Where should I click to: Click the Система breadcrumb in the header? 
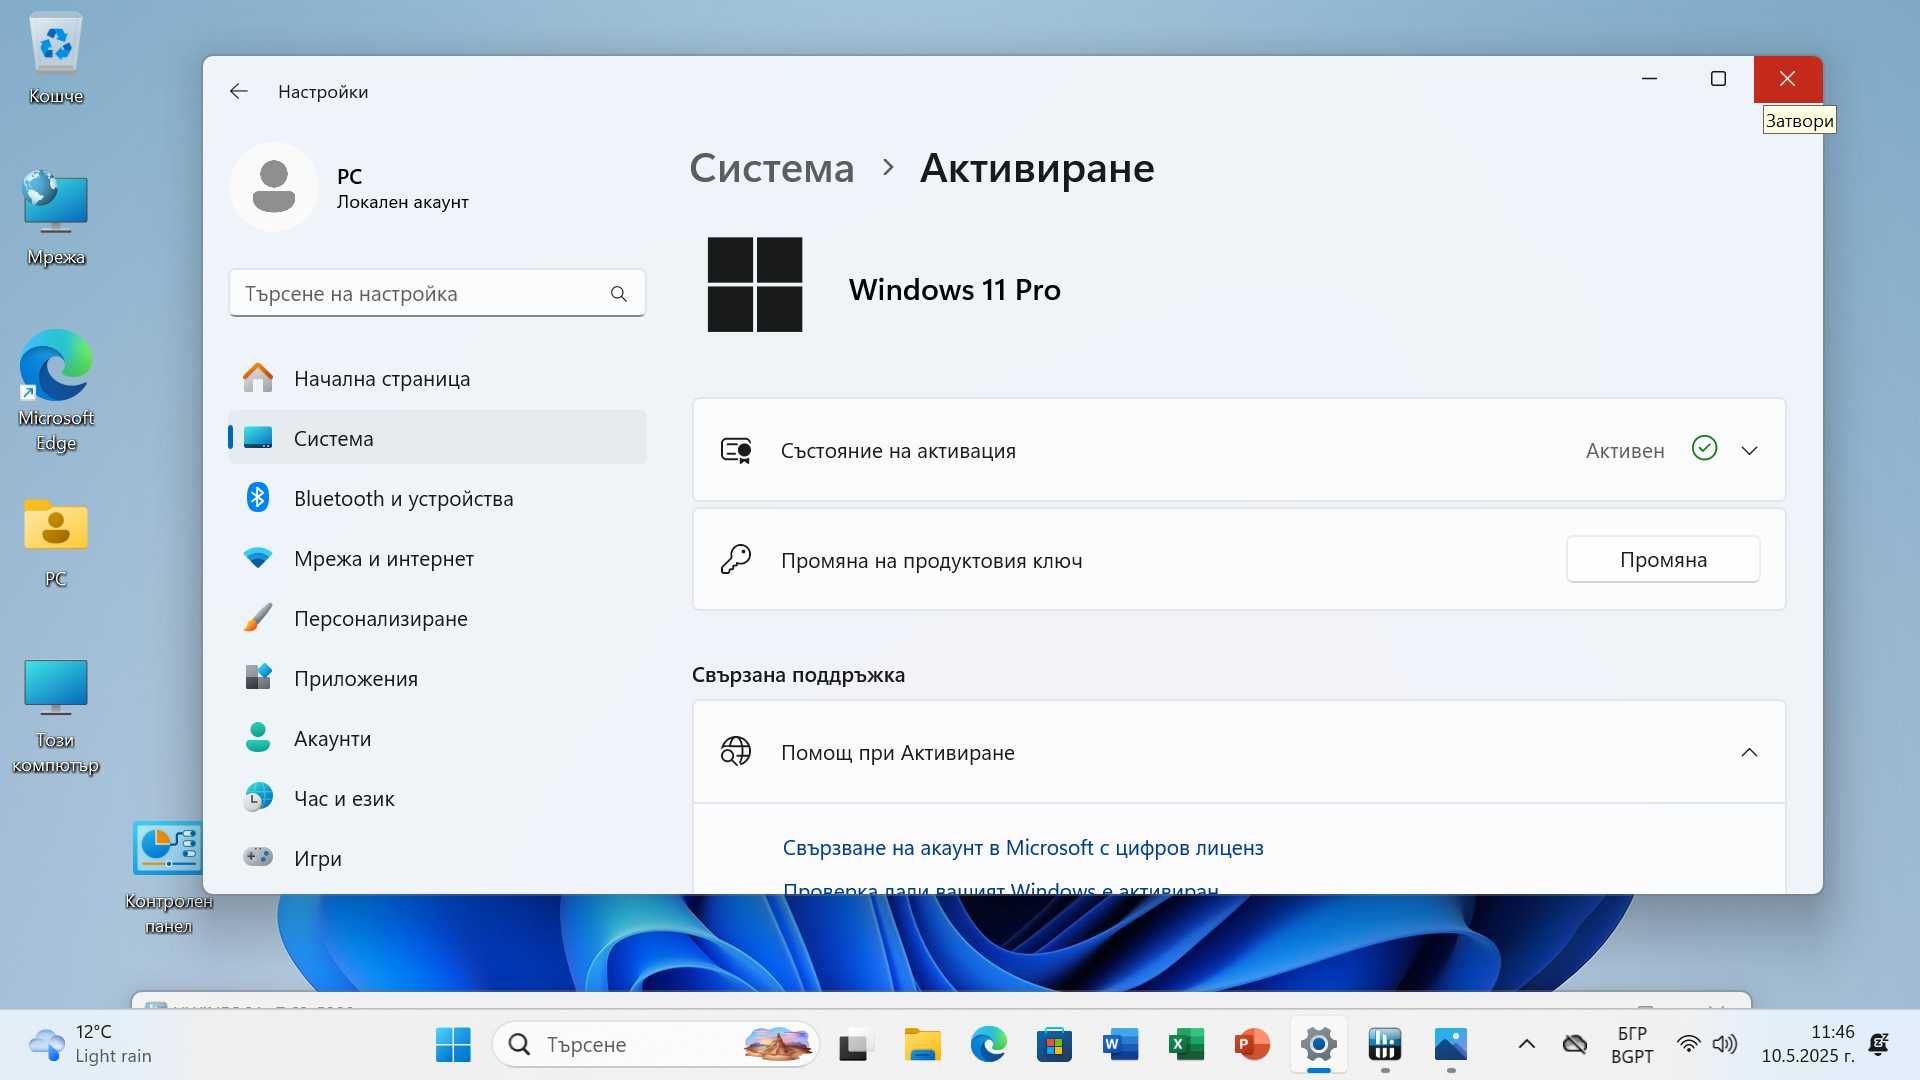771,168
